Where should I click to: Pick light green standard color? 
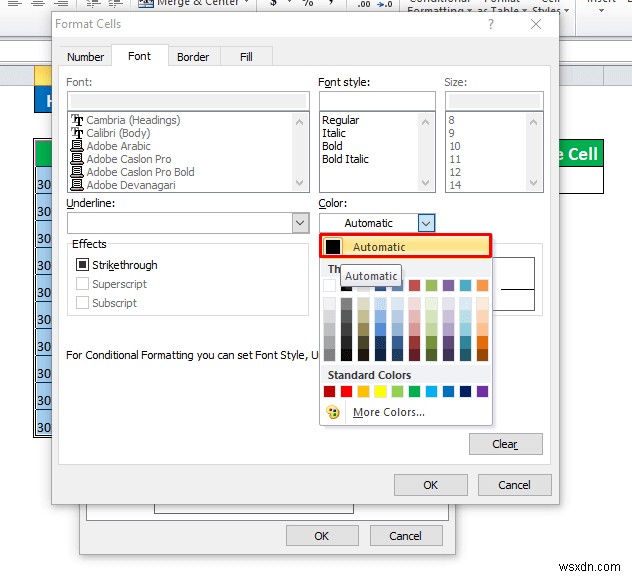coord(397,391)
